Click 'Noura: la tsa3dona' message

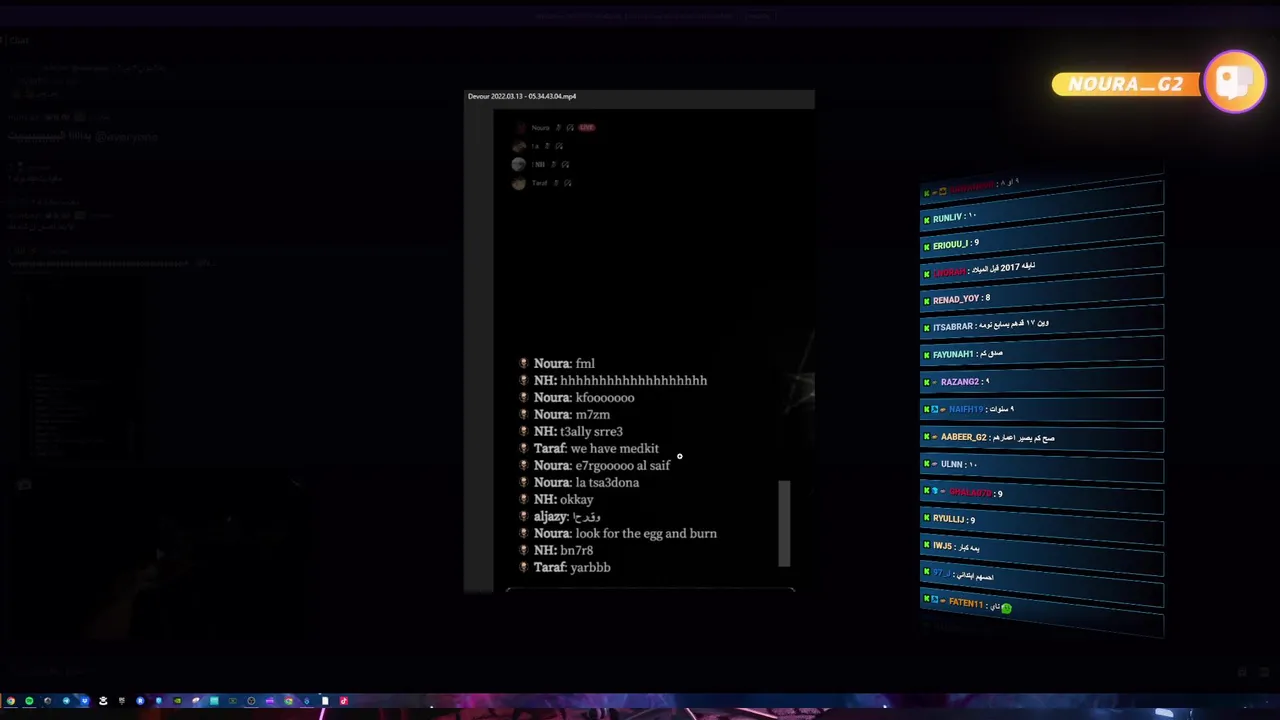586,483
